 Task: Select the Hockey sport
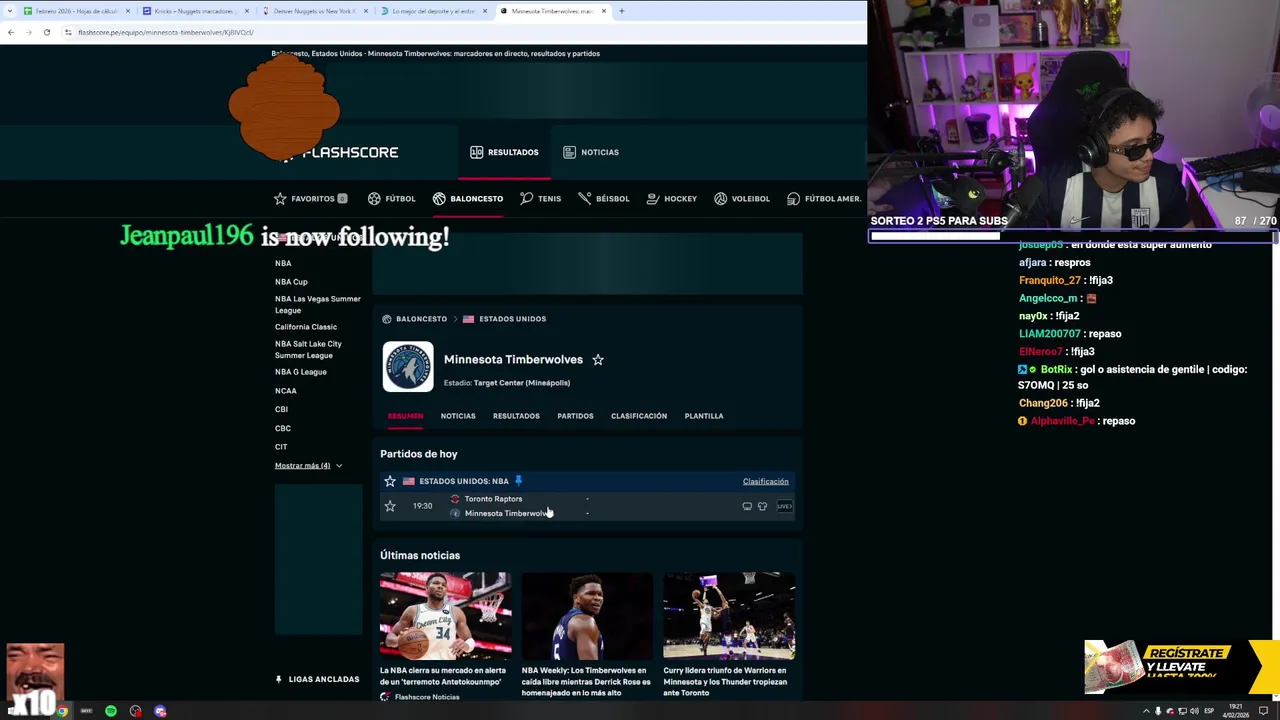672,198
